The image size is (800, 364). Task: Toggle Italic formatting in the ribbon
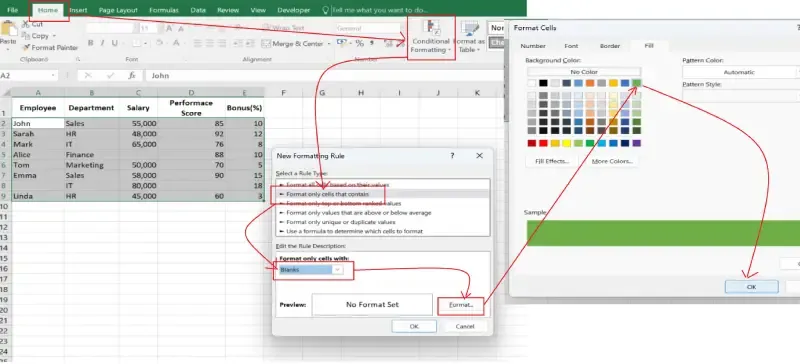point(102,43)
